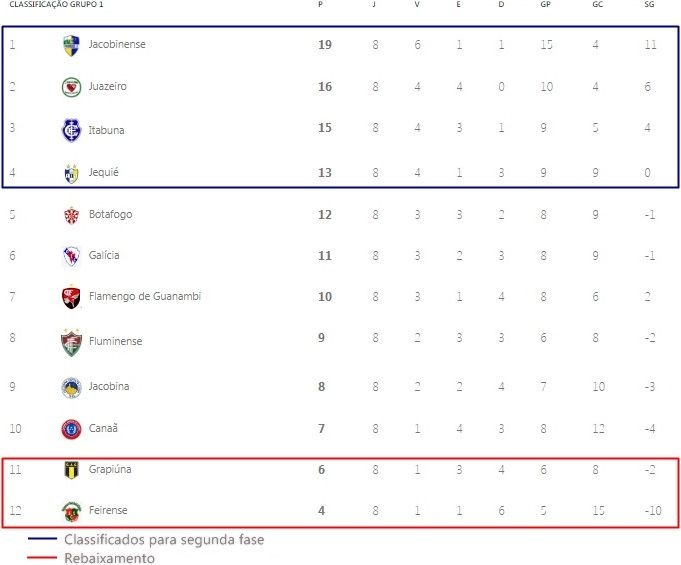Image resolution: width=681 pixels, height=565 pixels.
Task: Click the P points column header
Action: tap(321, 4)
